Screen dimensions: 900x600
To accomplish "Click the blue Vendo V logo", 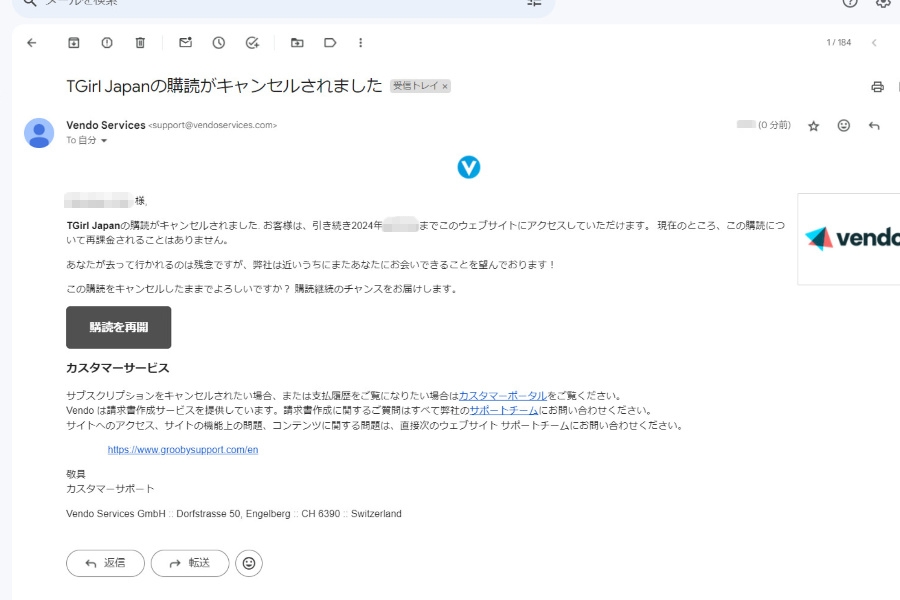I will [469, 167].
